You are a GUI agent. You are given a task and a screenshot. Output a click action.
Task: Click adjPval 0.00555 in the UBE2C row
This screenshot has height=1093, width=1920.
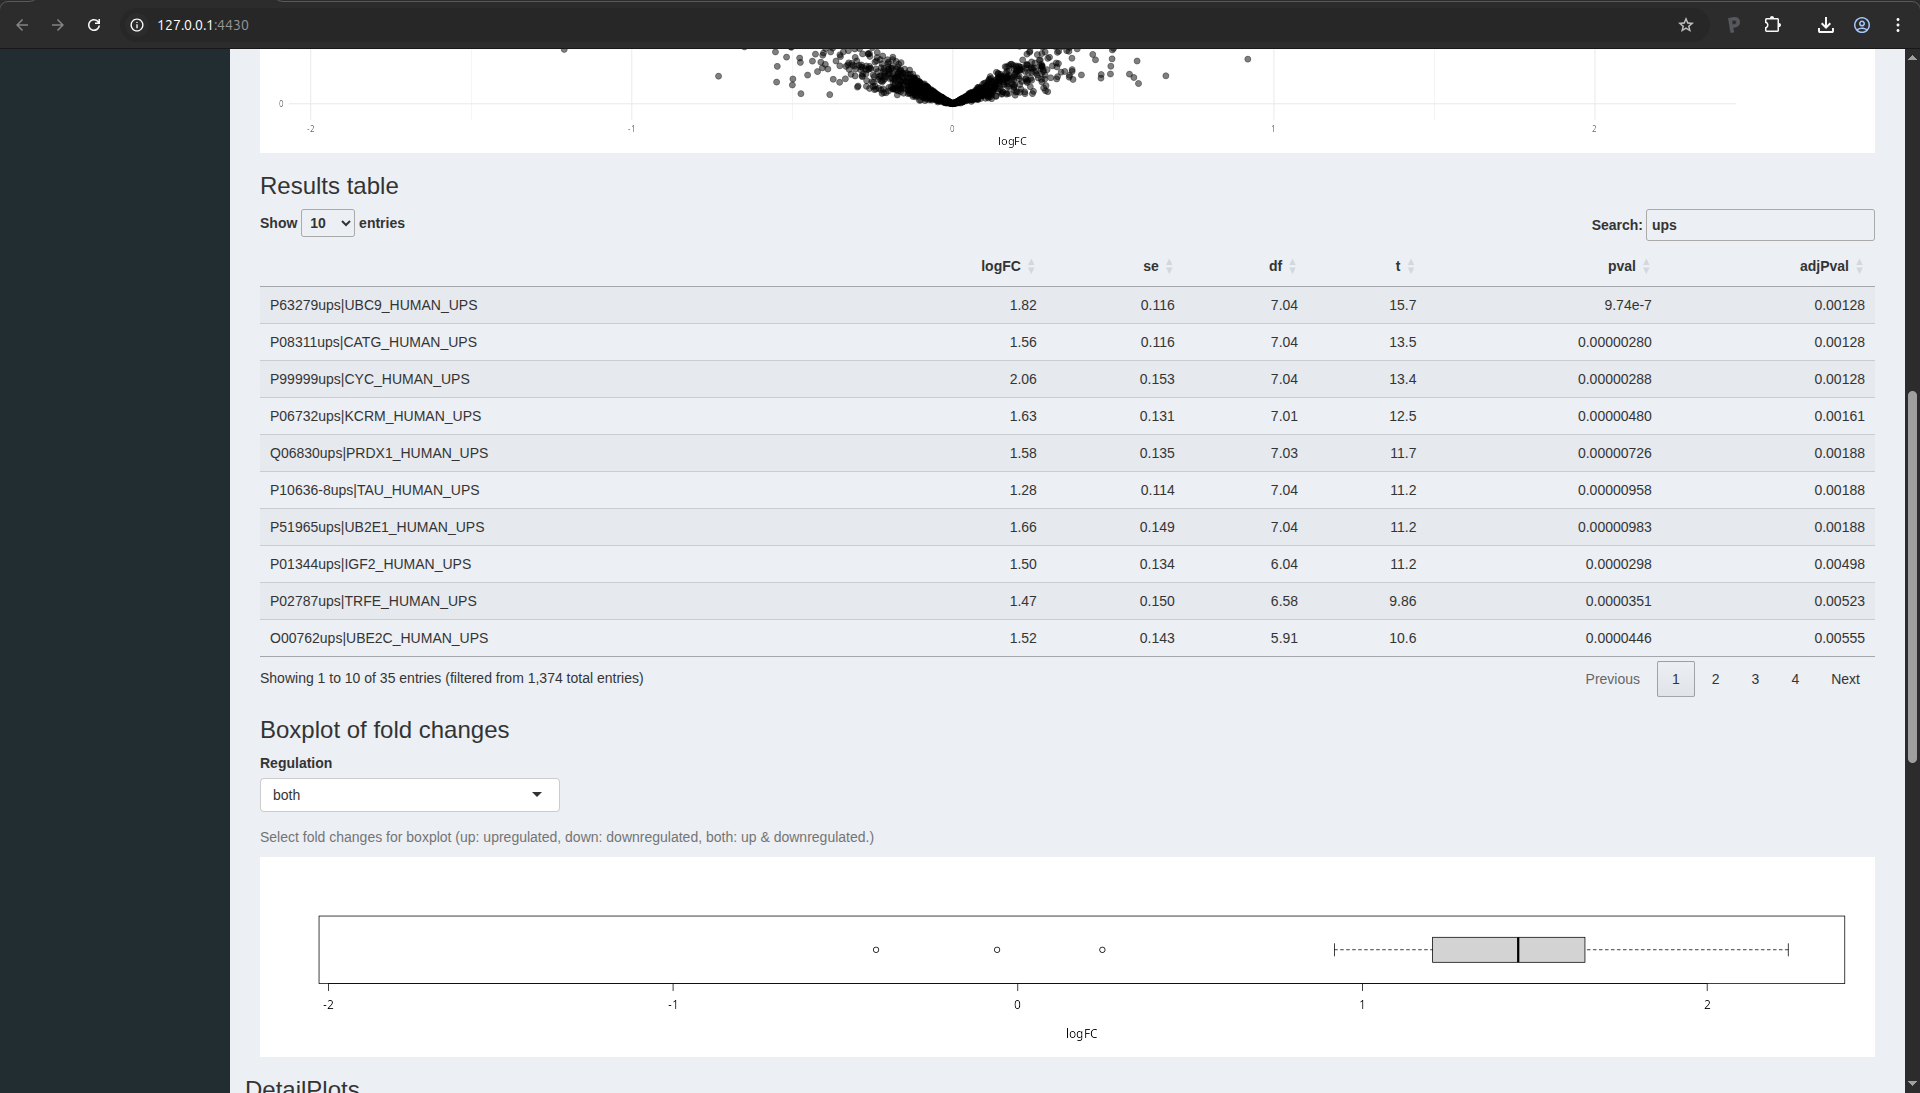click(1839, 638)
